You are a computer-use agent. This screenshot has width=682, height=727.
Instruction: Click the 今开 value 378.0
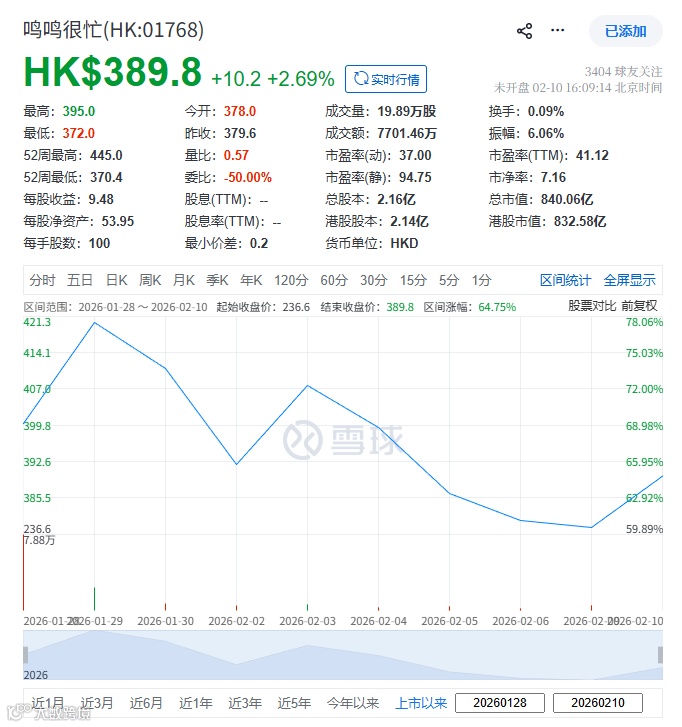point(240,111)
